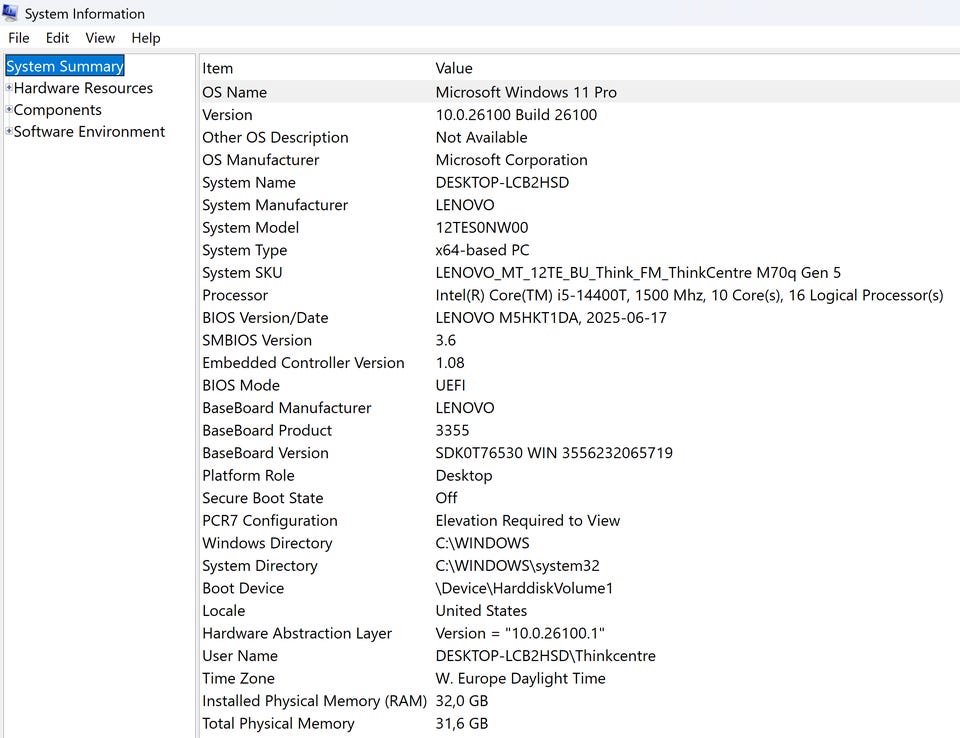The image size is (960, 738).
Task: Select the Secure Boot State row
Action: tap(262, 498)
